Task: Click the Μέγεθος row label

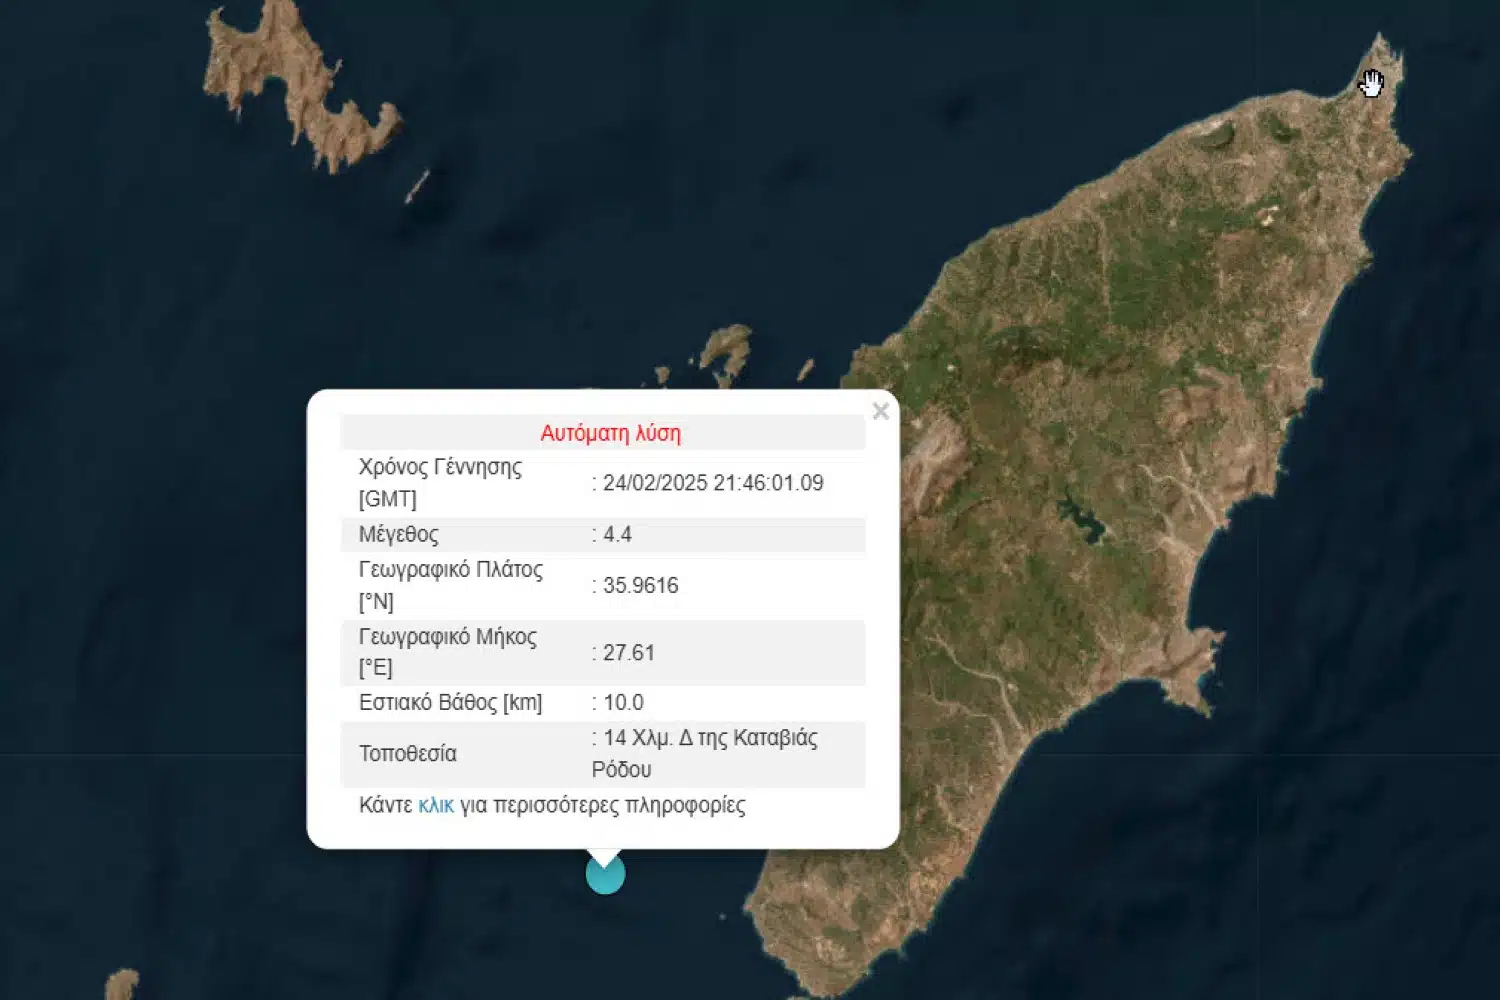Action: 398,534
